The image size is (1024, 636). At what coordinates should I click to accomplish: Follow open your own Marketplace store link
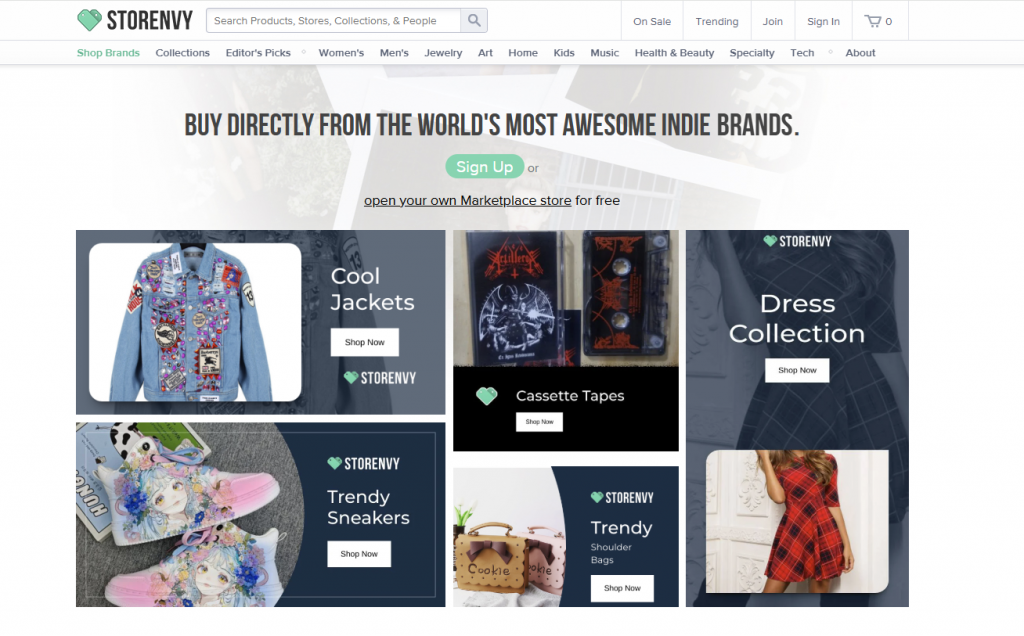[x=468, y=200]
